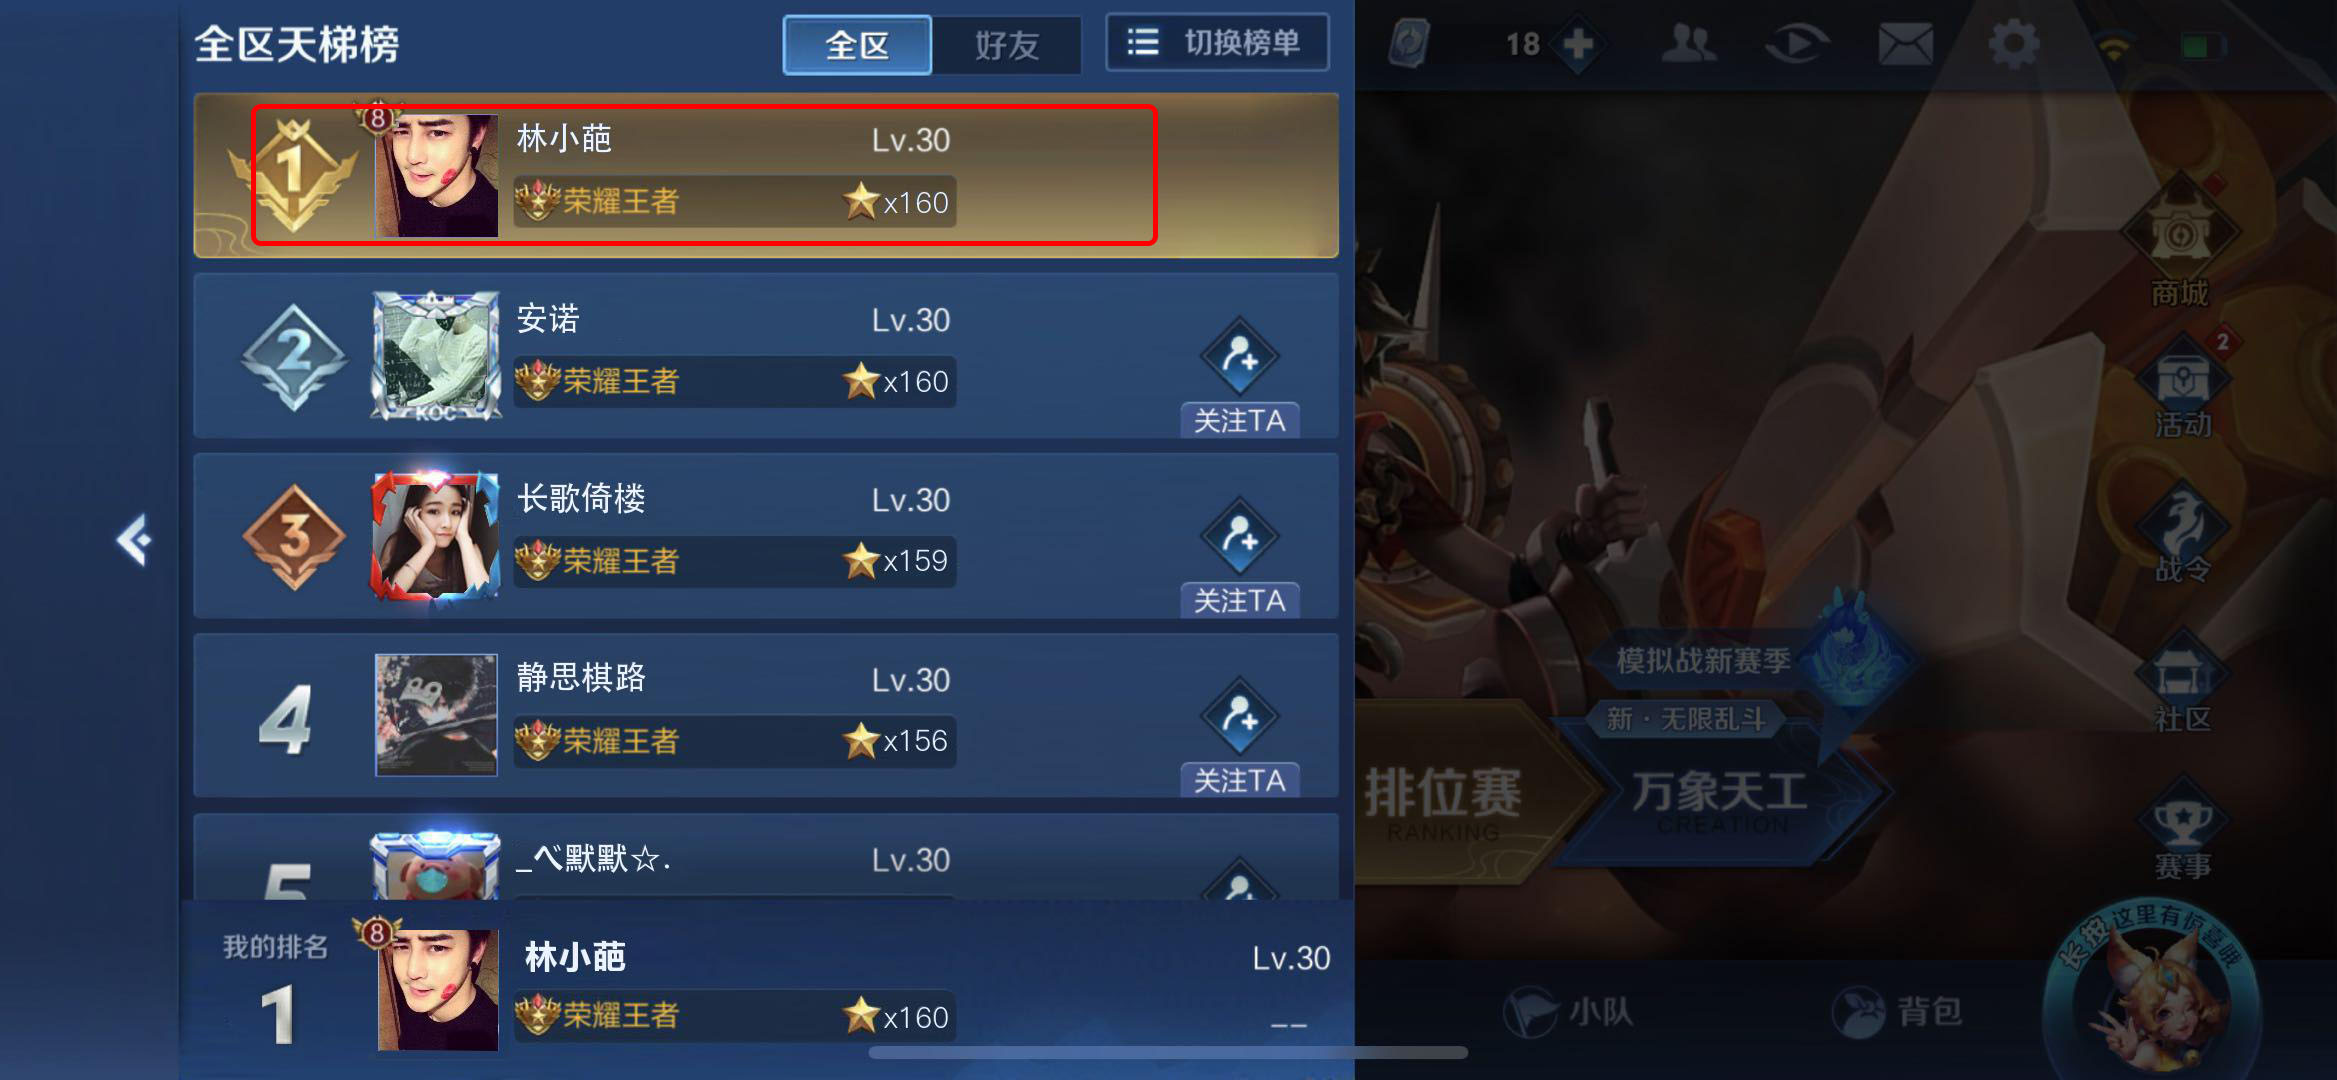Tap the plus icon beside 18
The height and width of the screenshot is (1080, 2337).
coord(1578,44)
